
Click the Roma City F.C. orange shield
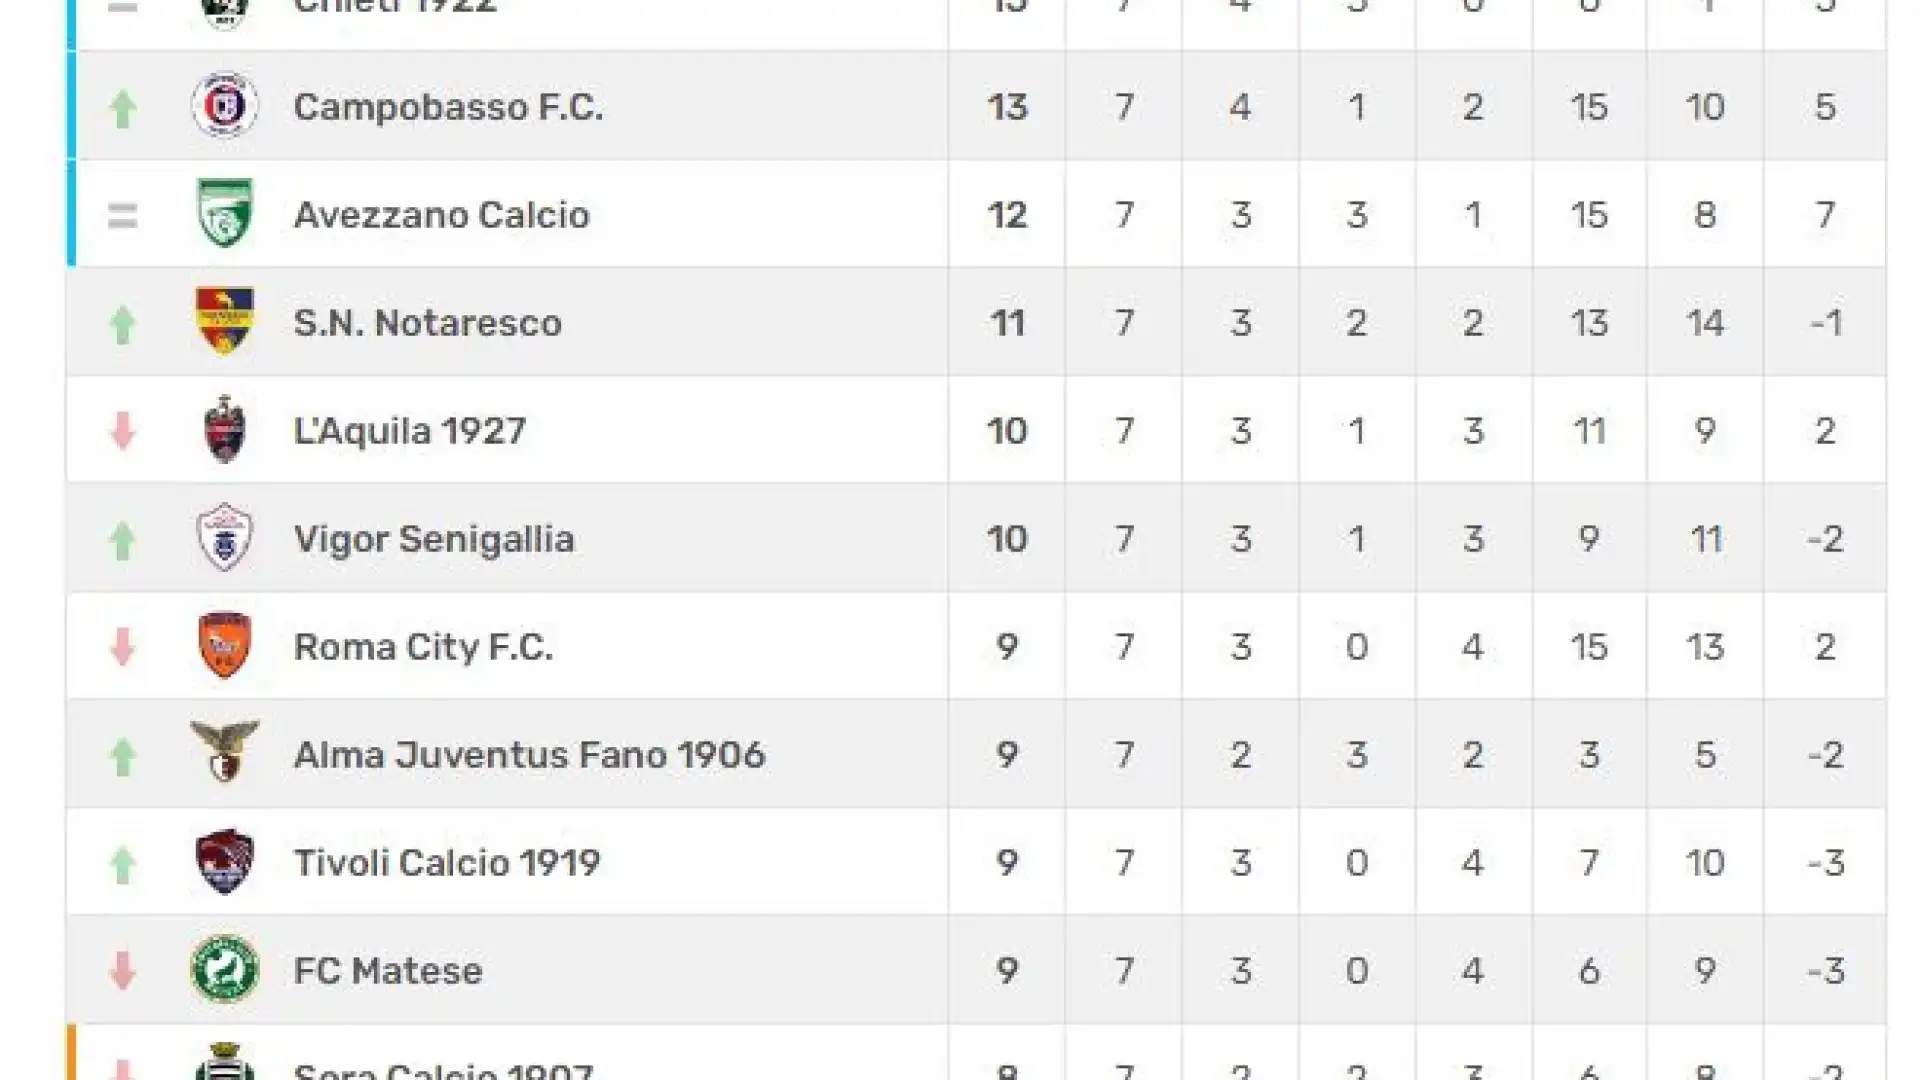[x=225, y=645]
